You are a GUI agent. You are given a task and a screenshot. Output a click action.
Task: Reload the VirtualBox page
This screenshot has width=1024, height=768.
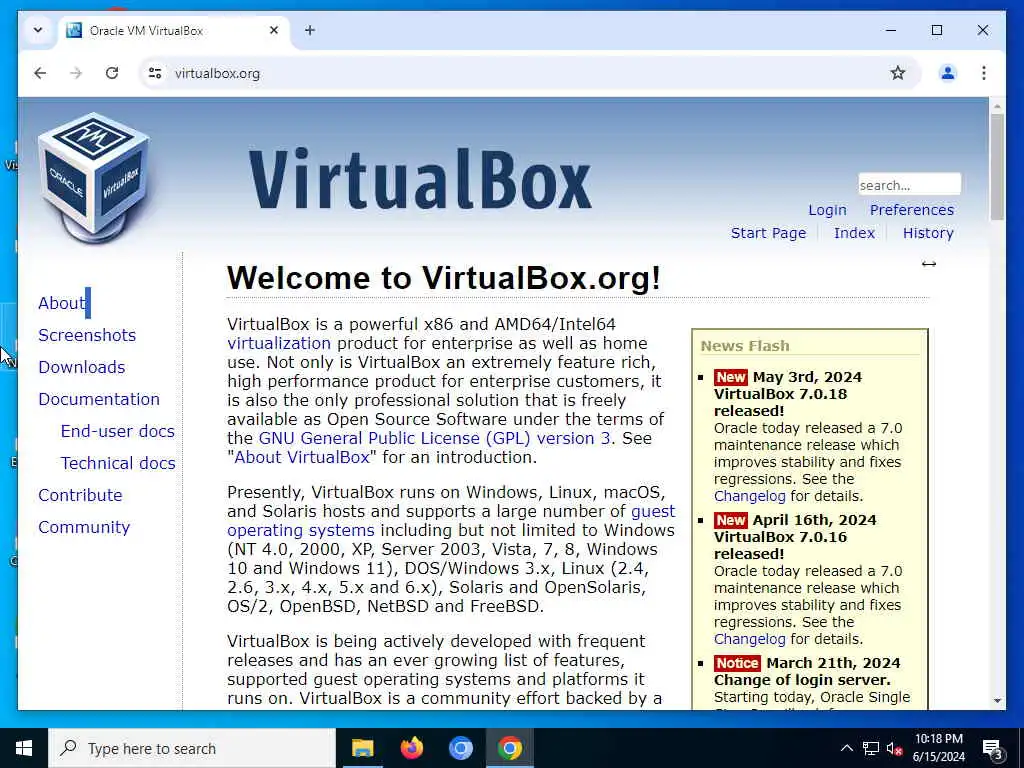tap(112, 73)
